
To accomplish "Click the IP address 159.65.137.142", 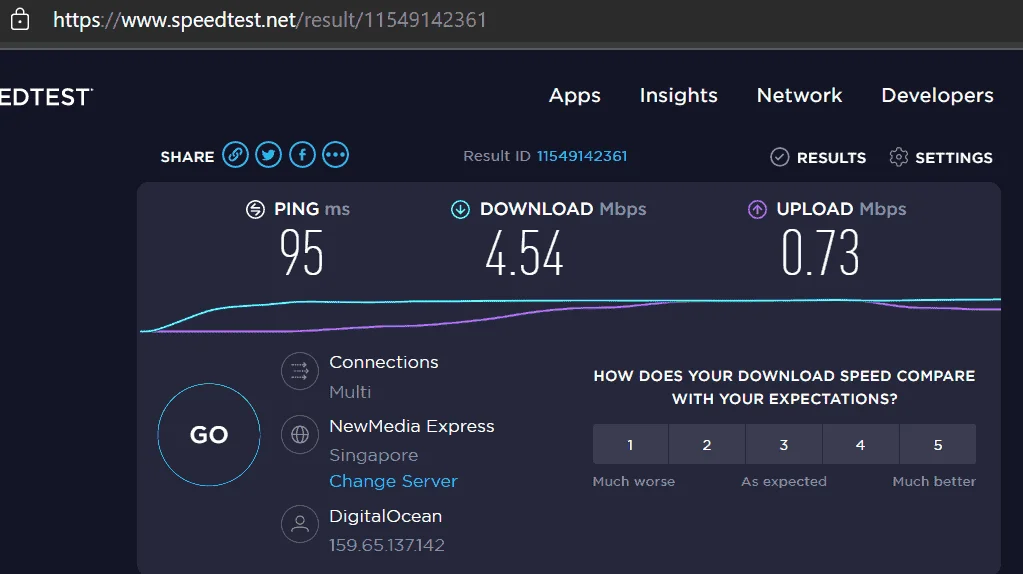I will click(x=386, y=545).
